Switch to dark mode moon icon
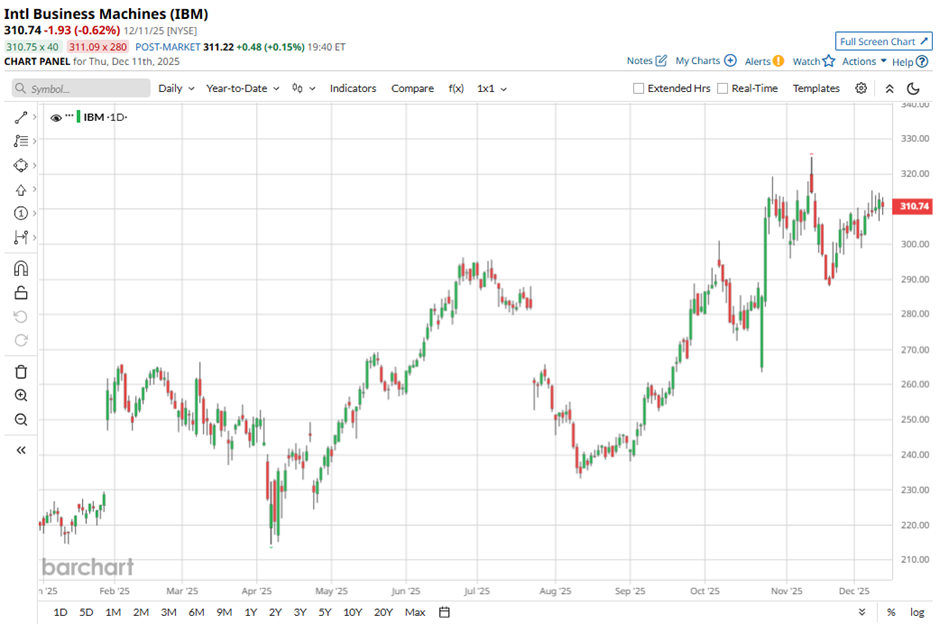The width and height of the screenshot is (940, 633). [914, 88]
